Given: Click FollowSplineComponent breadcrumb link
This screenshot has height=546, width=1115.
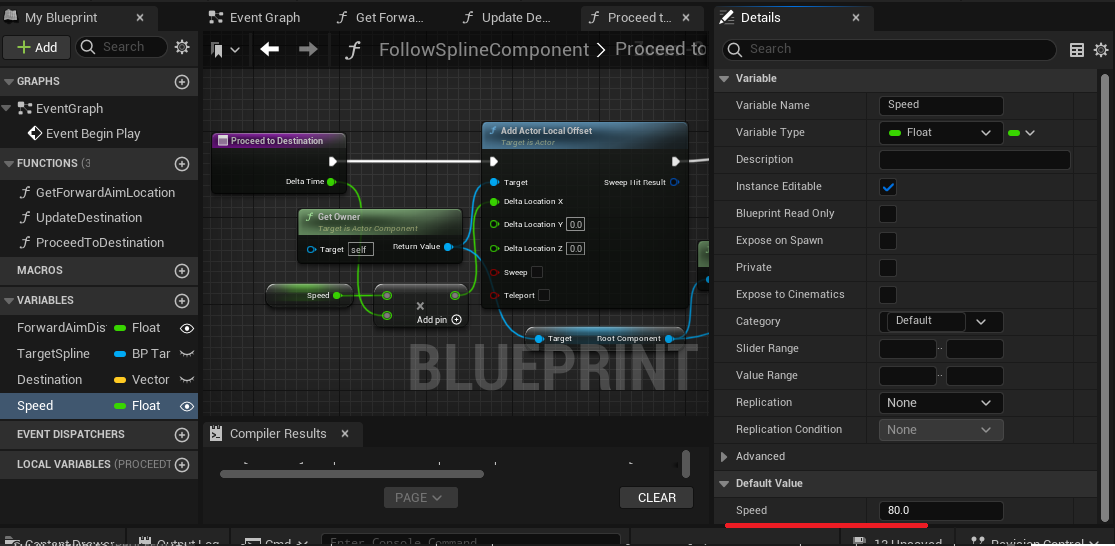Looking at the screenshot, I should (x=484, y=50).
